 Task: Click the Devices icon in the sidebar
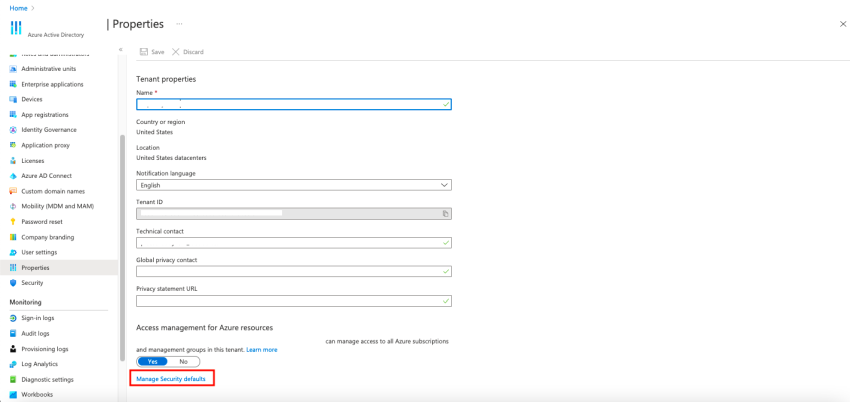(x=14, y=100)
